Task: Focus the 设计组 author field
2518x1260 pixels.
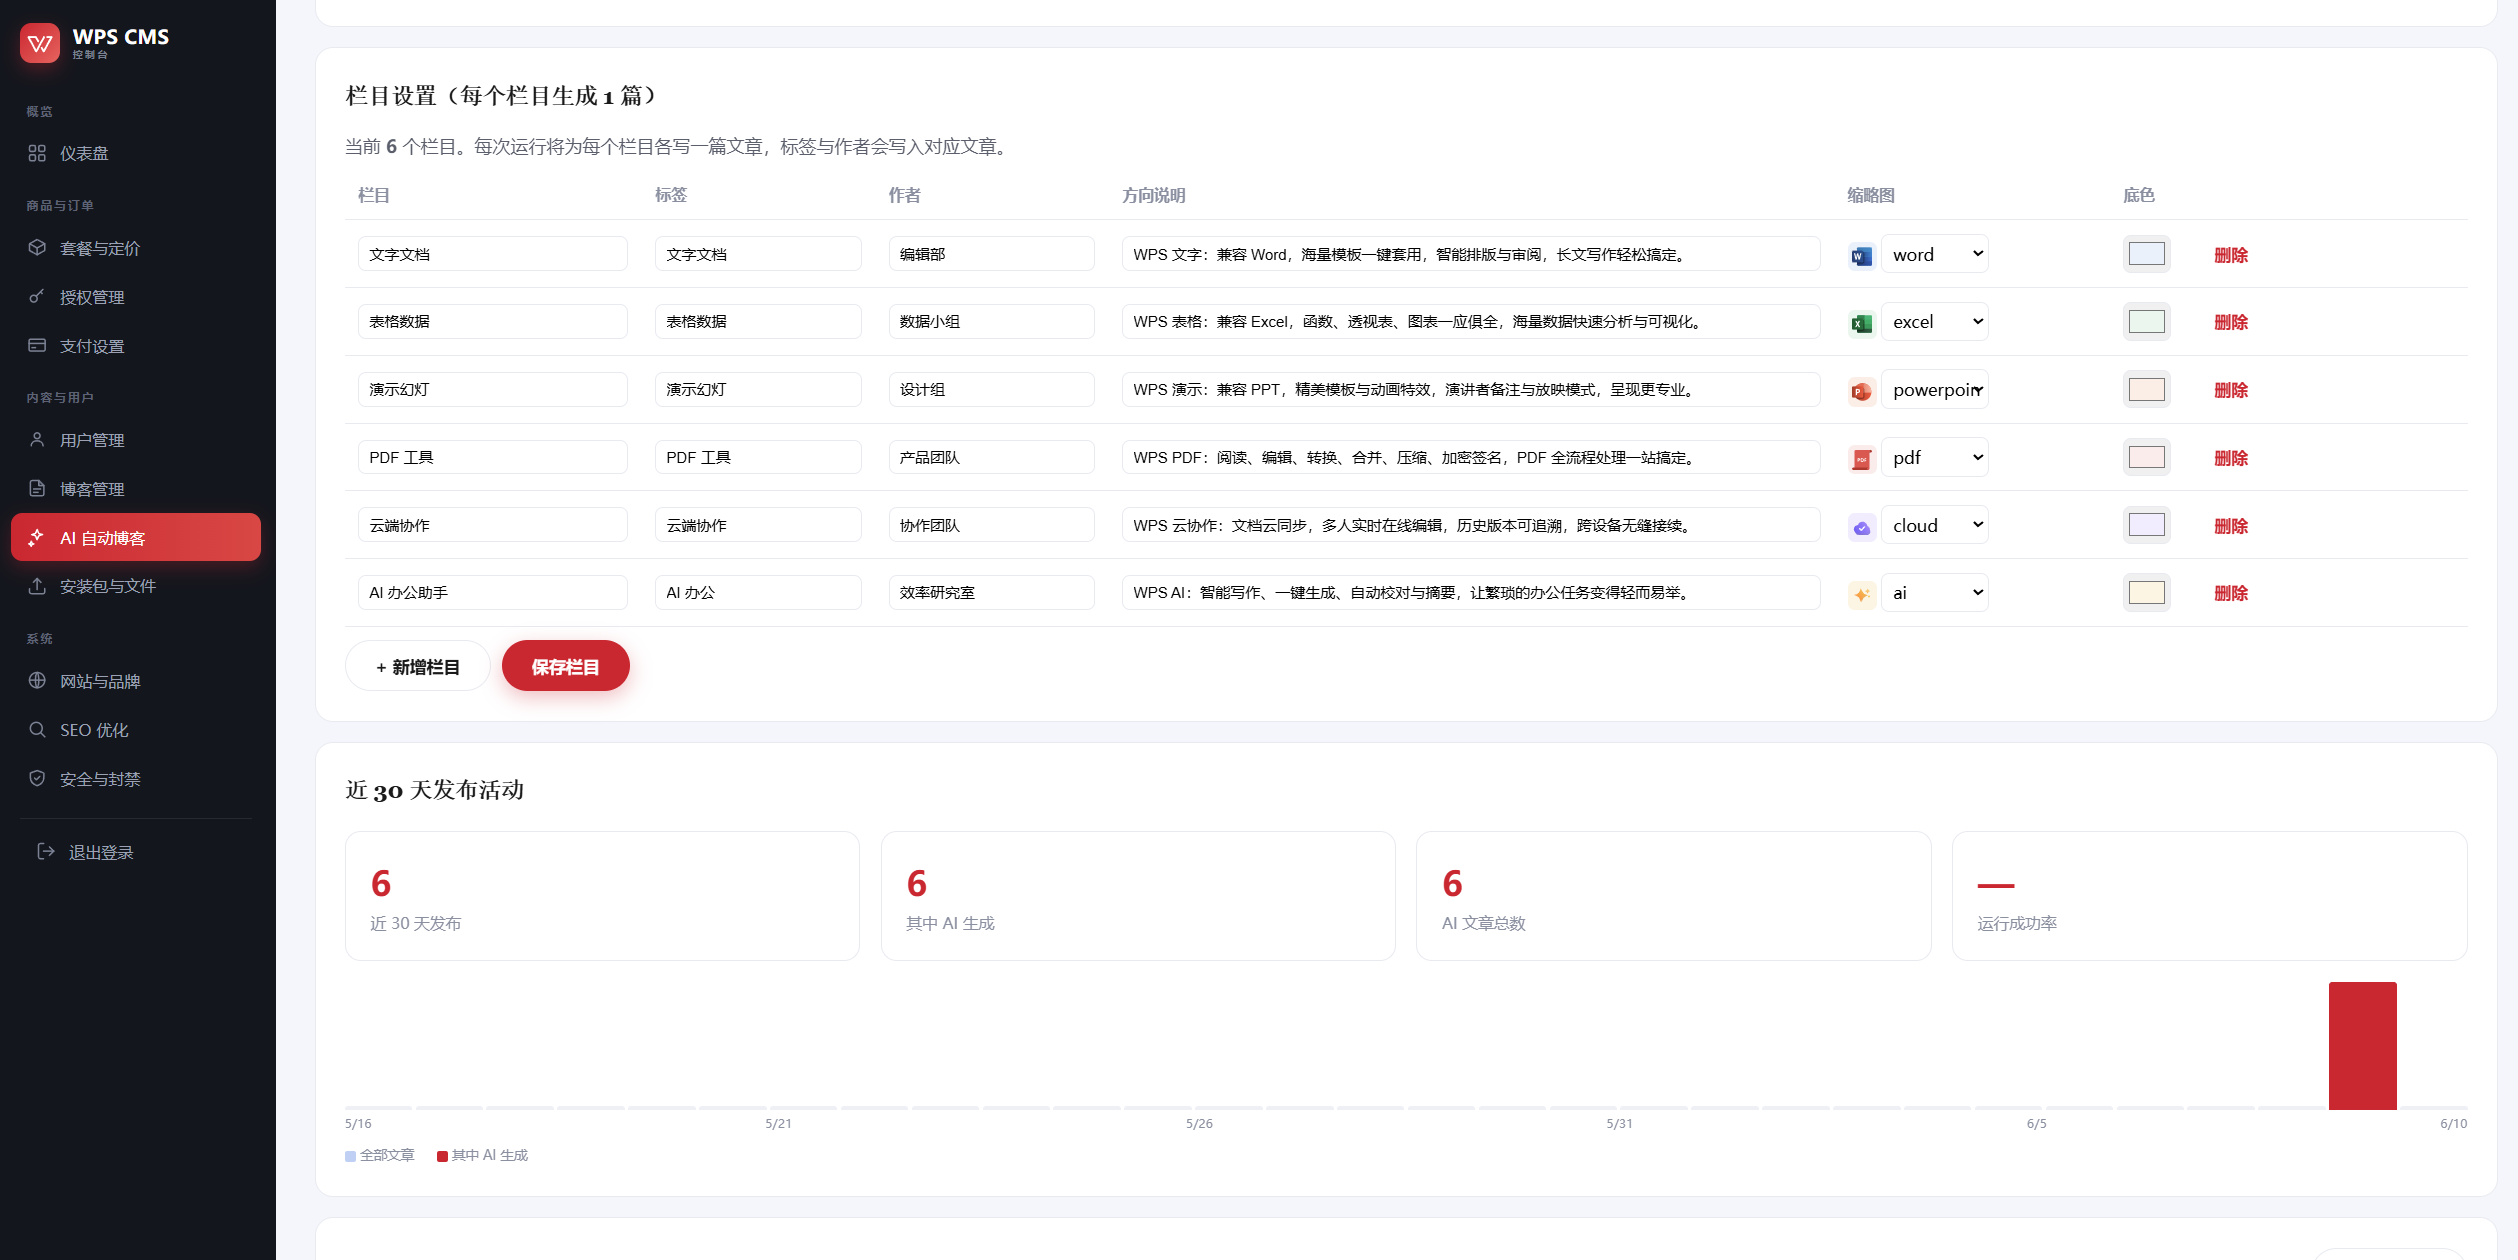Action: point(991,389)
